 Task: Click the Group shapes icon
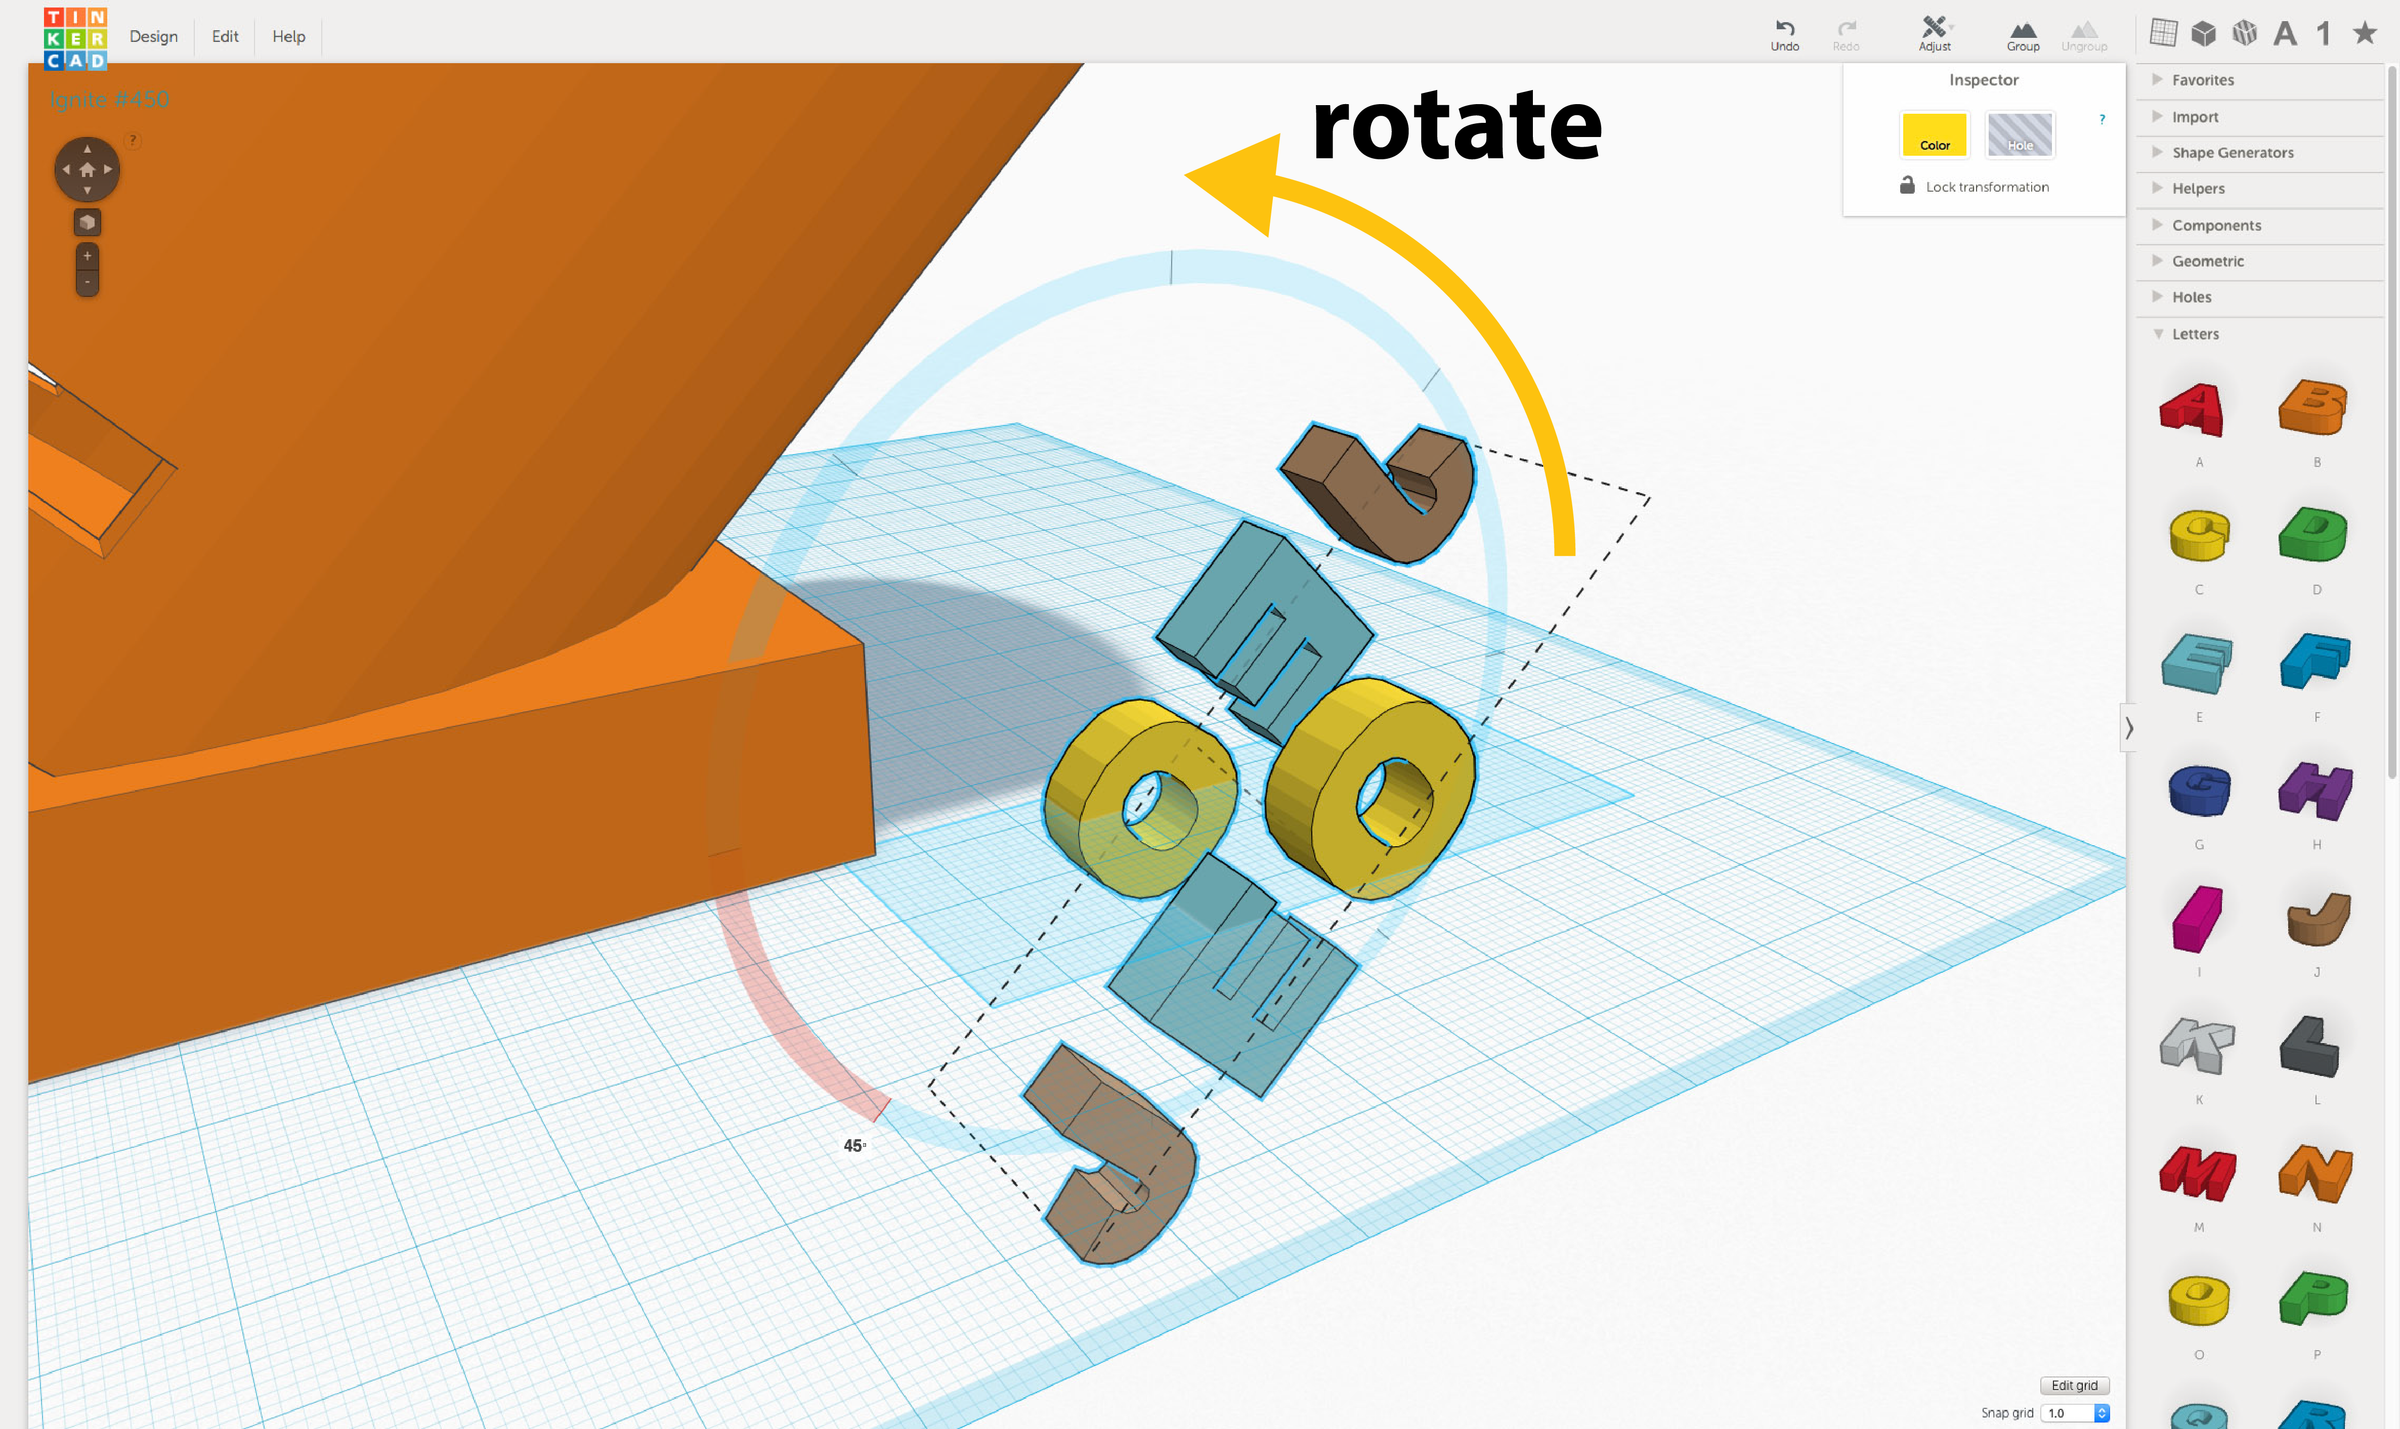click(x=2022, y=30)
